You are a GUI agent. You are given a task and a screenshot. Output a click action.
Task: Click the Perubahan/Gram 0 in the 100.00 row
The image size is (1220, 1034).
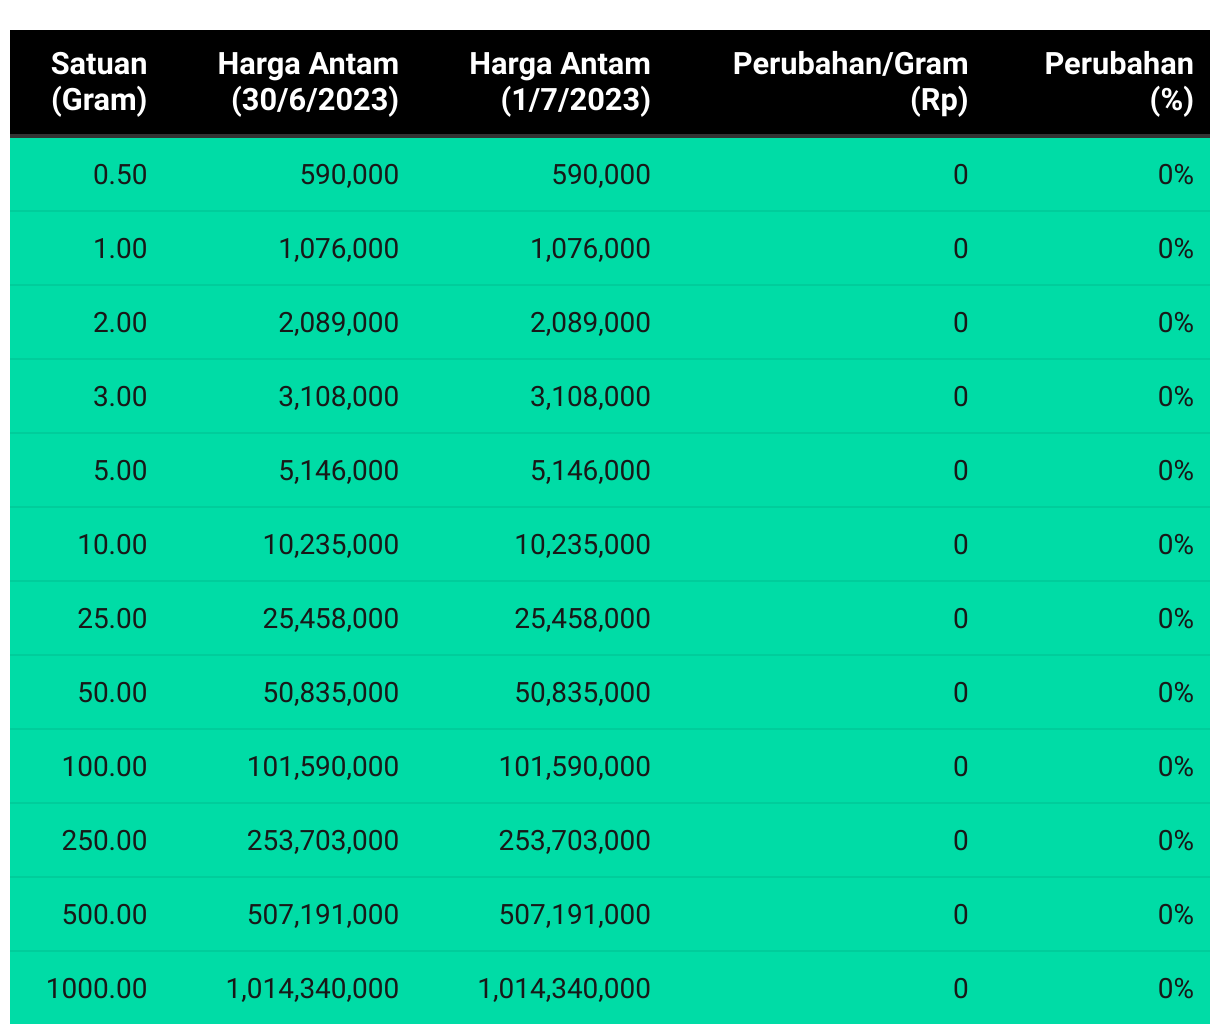coord(961,767)
